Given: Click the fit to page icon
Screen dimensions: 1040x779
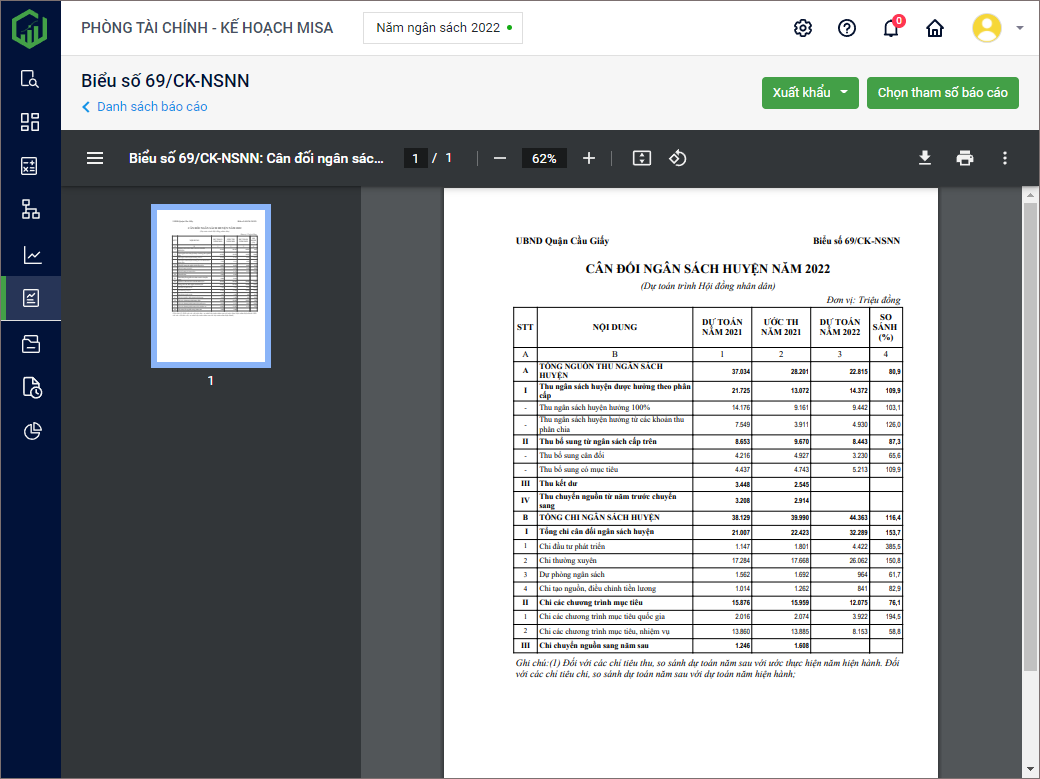Looking at the screenshot, I should click(x=642, y=158).
